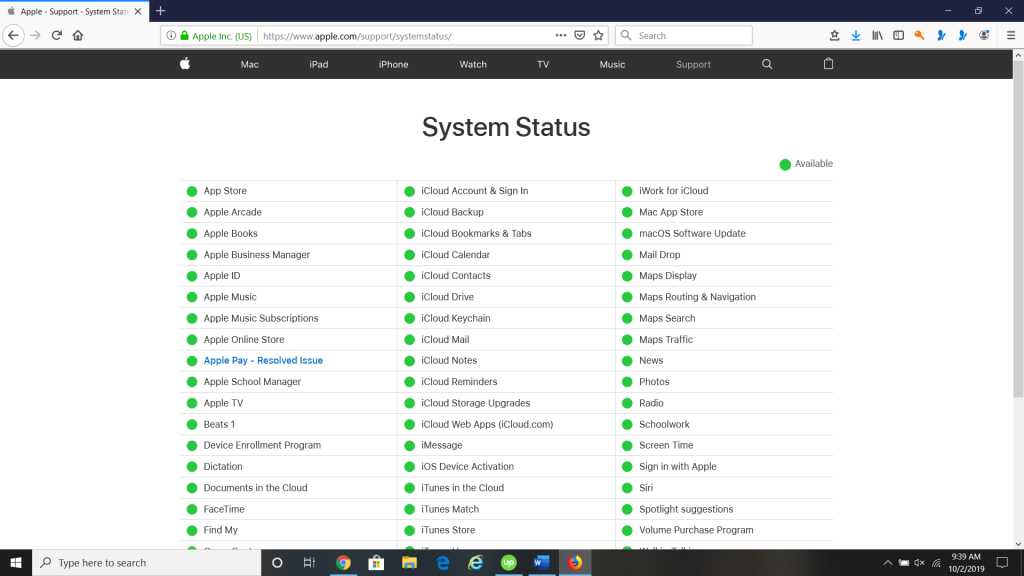Click the site information icon in the address bar

171,35
